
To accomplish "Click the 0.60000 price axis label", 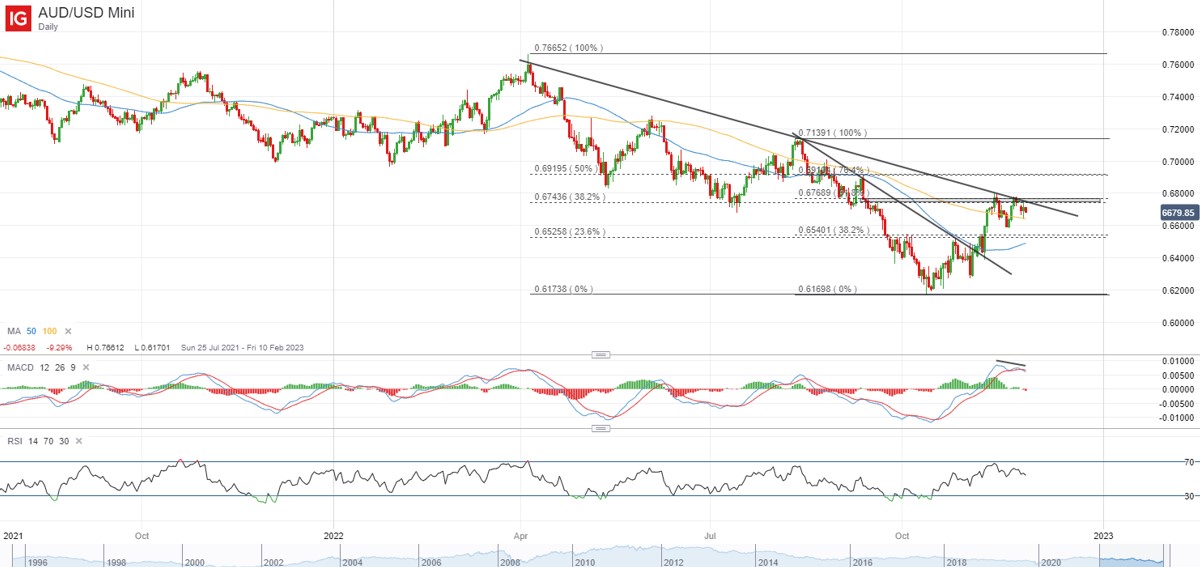I will 1178,322.
